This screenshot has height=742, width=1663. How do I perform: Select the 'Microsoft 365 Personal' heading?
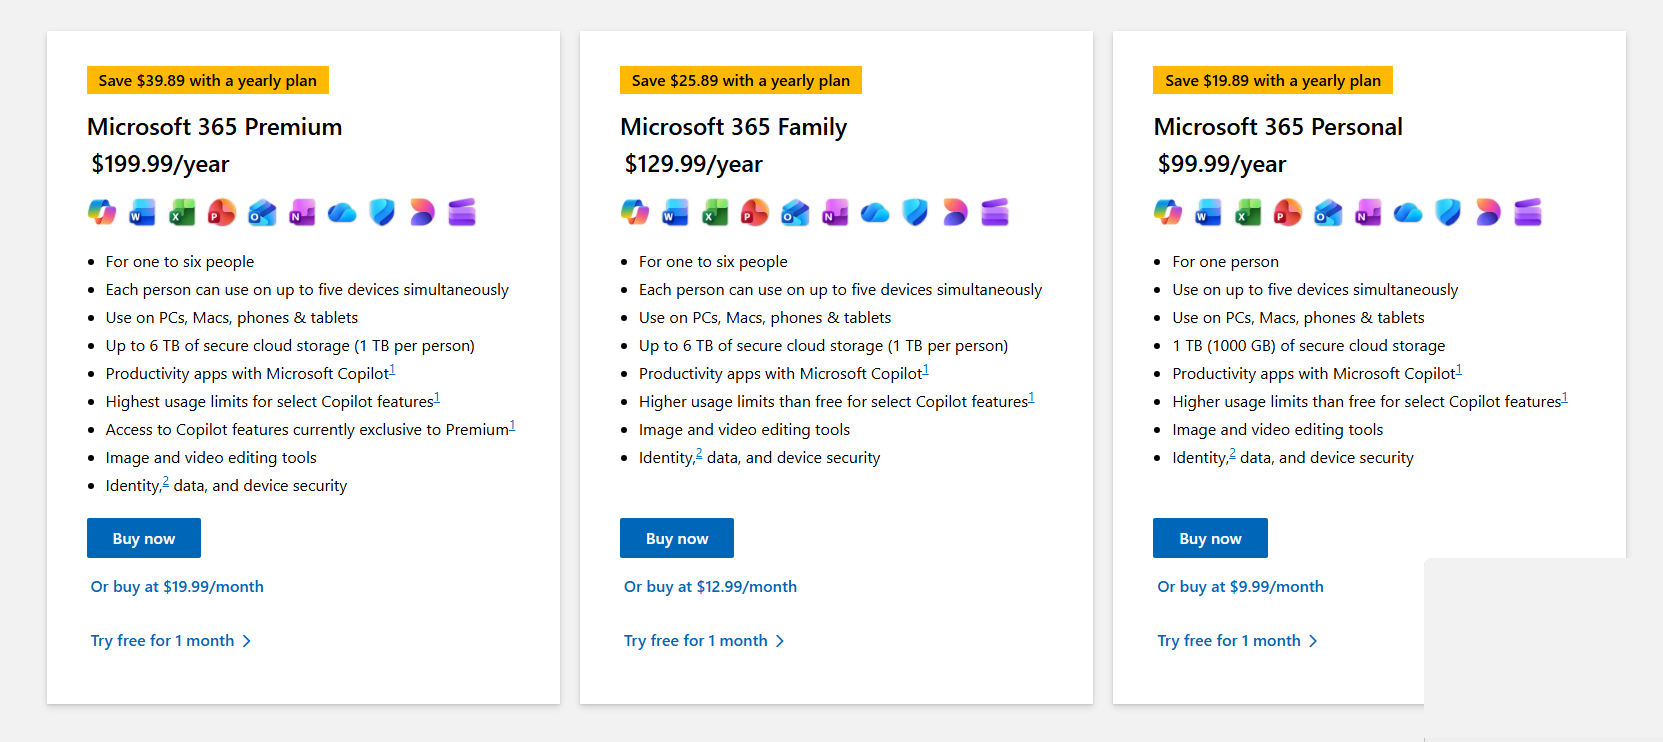click(x=1278, y=127)
